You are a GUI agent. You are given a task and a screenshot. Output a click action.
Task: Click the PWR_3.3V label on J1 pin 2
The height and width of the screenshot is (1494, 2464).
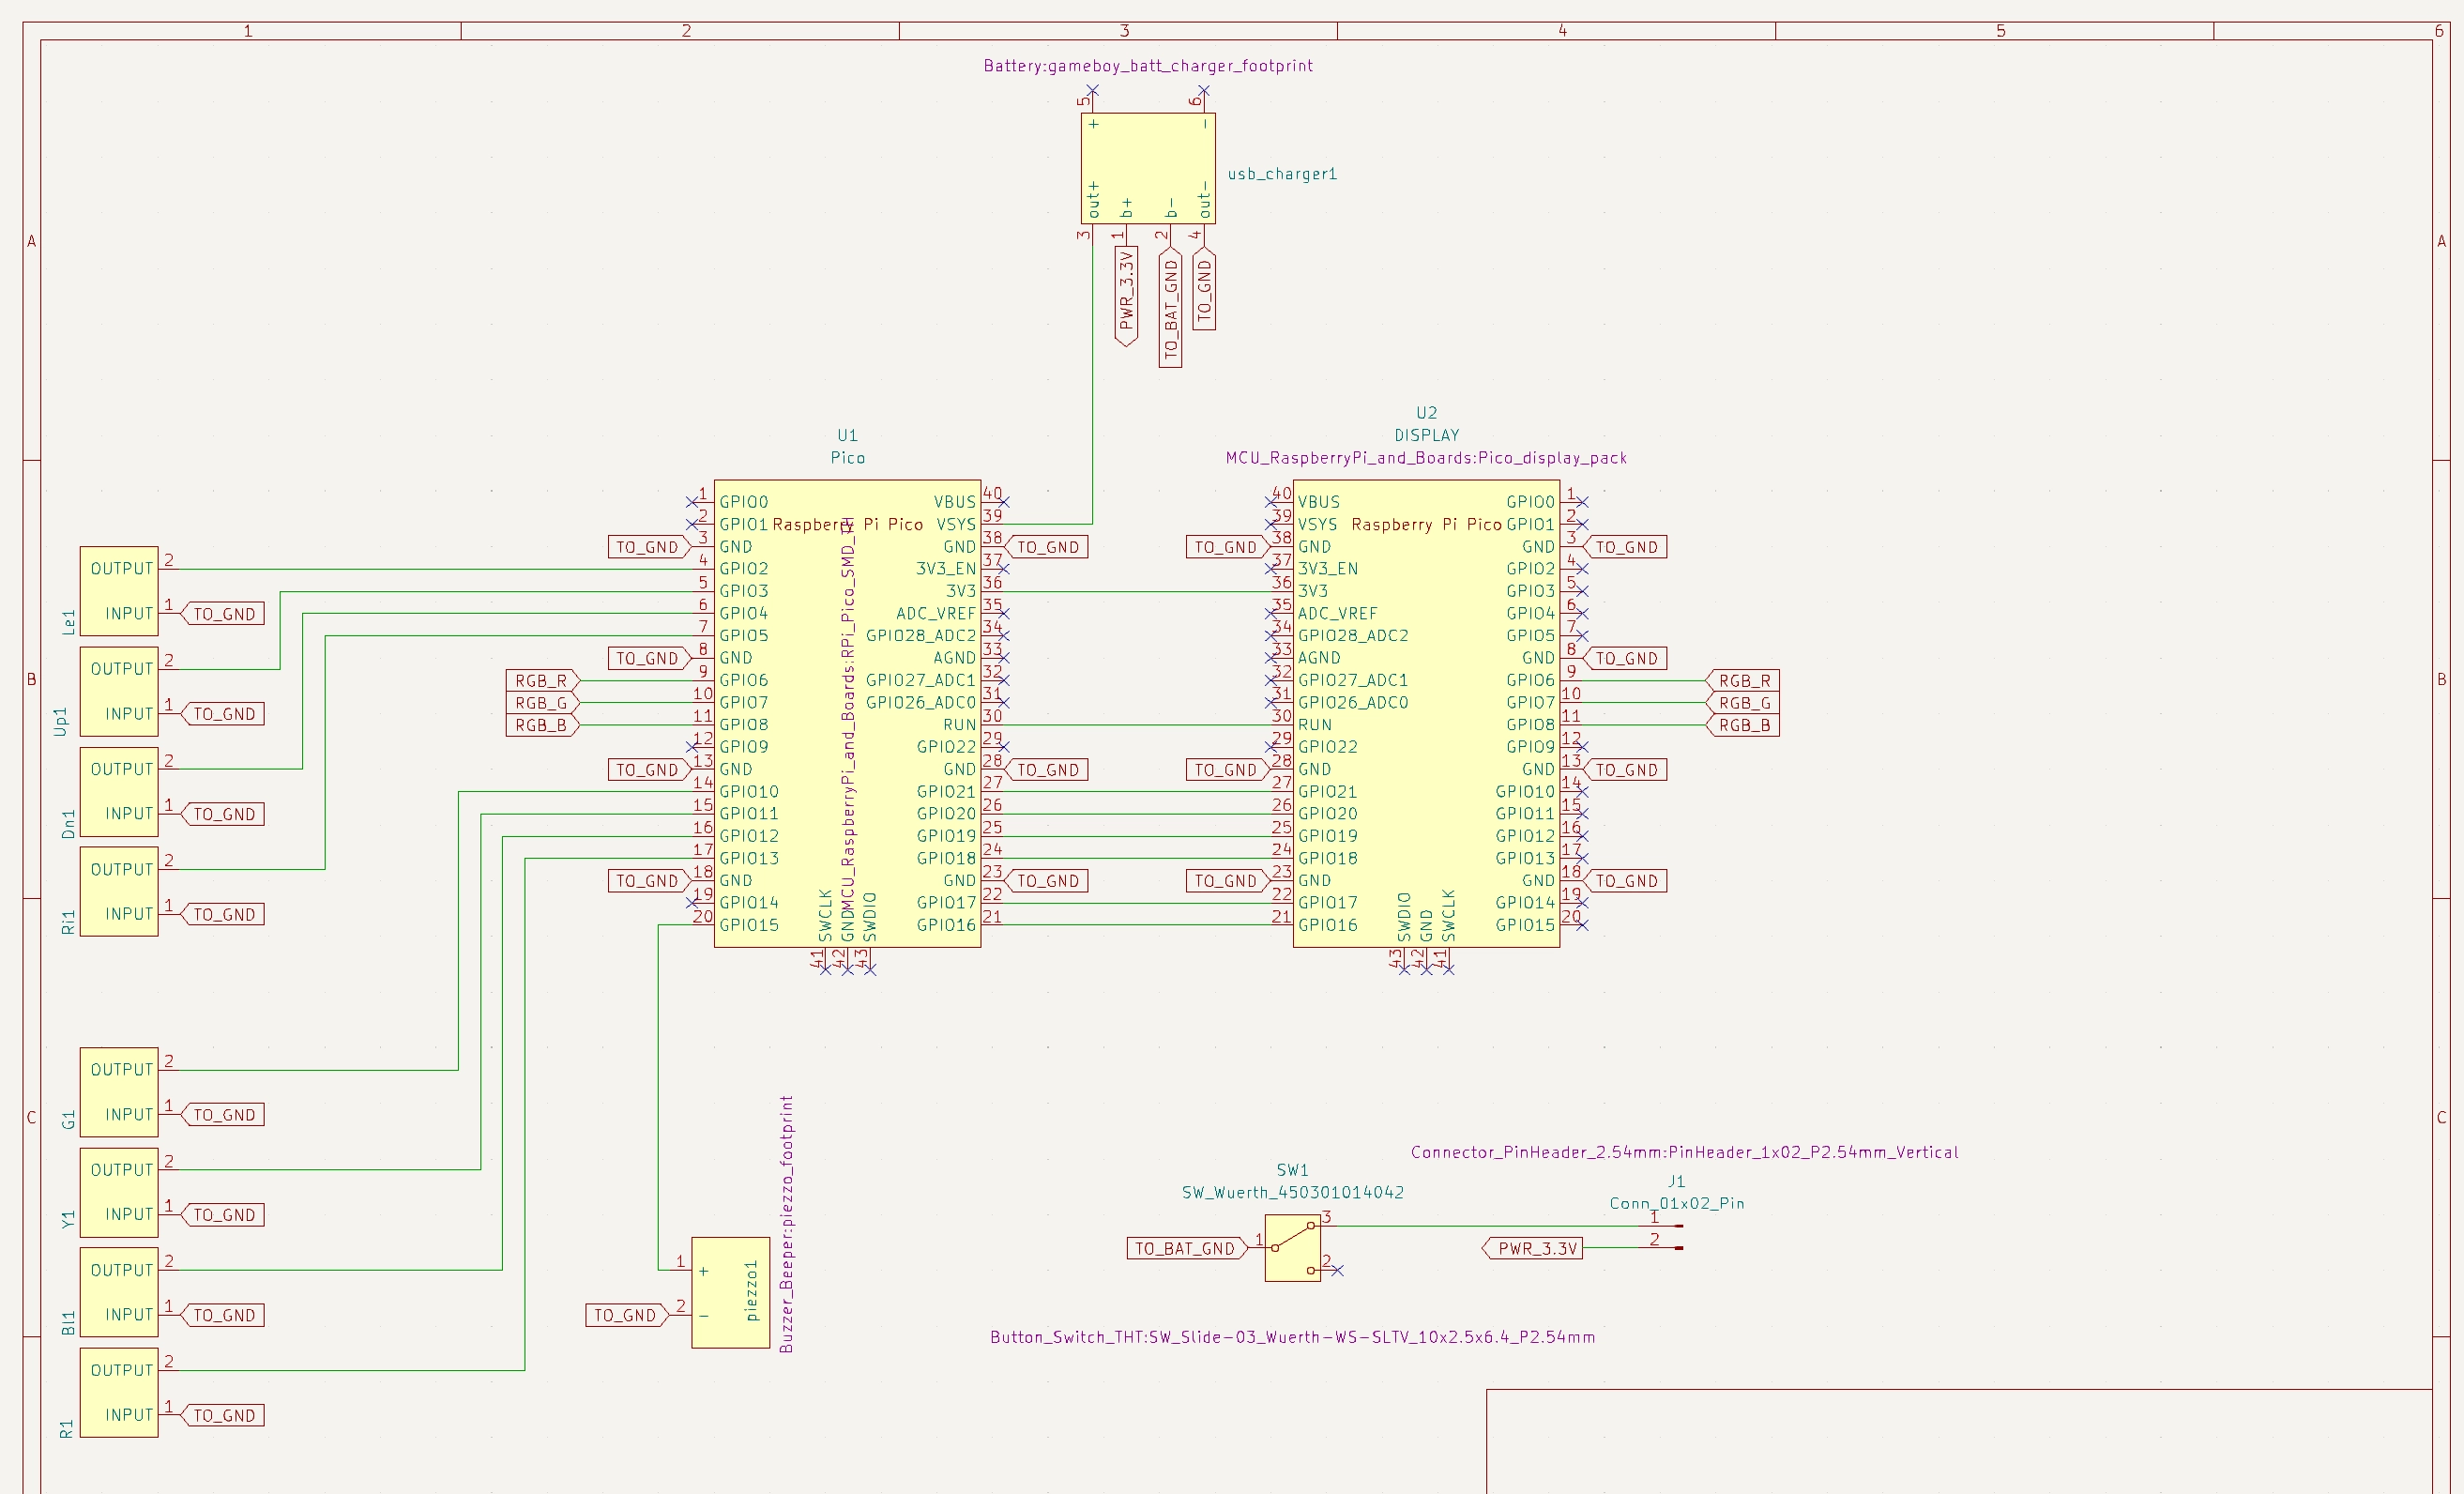pyautogui.click(x=1533, y=1248)
